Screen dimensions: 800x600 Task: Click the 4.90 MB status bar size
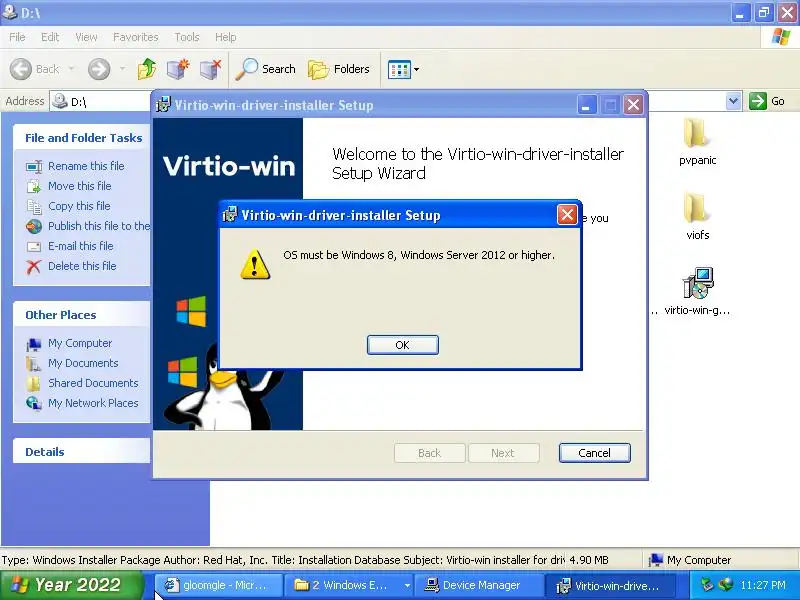pos(589,560)
